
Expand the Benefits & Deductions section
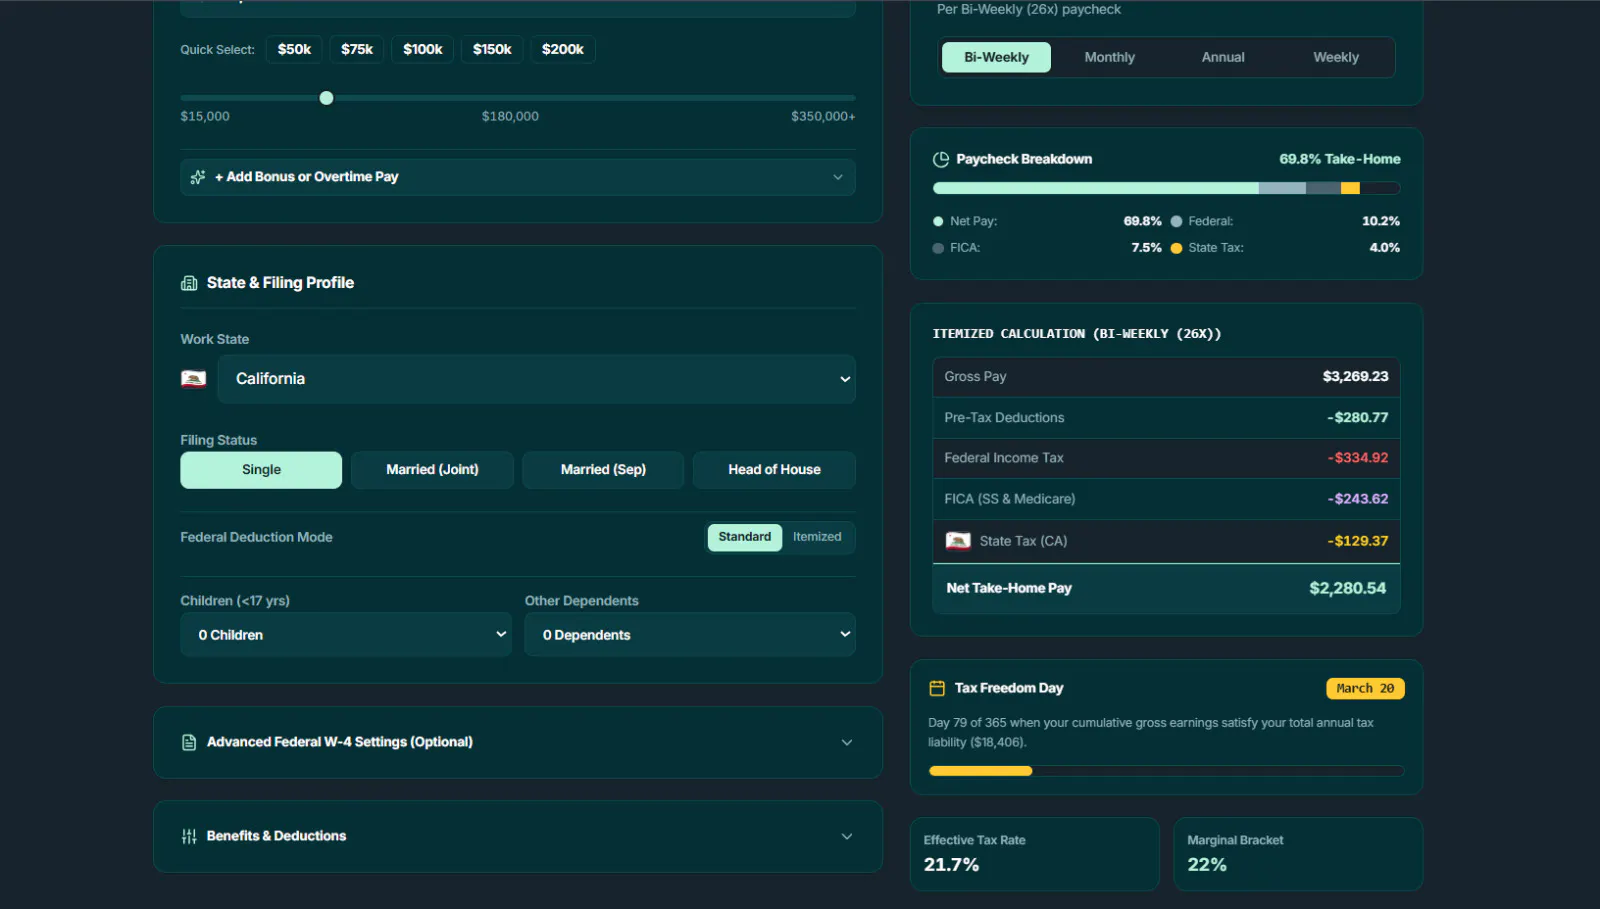517,836
